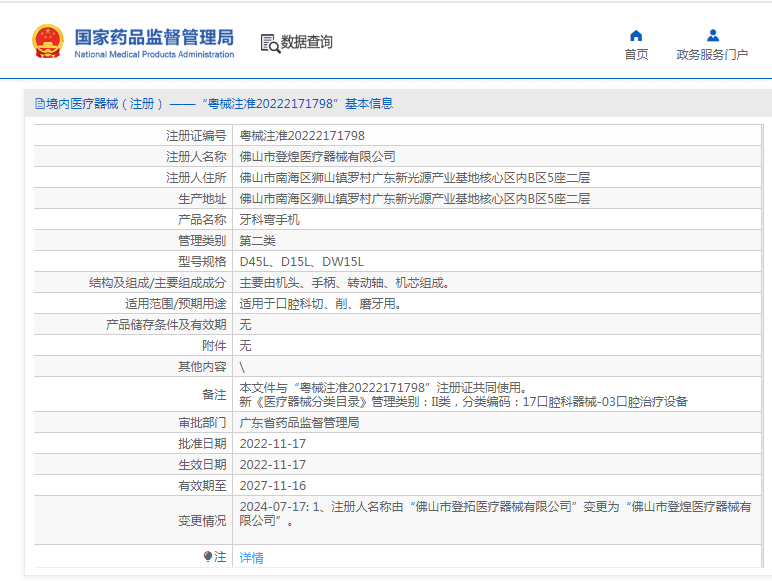Click the 管理类别 label
772x581 pixels.
click(x=202, y=241)
